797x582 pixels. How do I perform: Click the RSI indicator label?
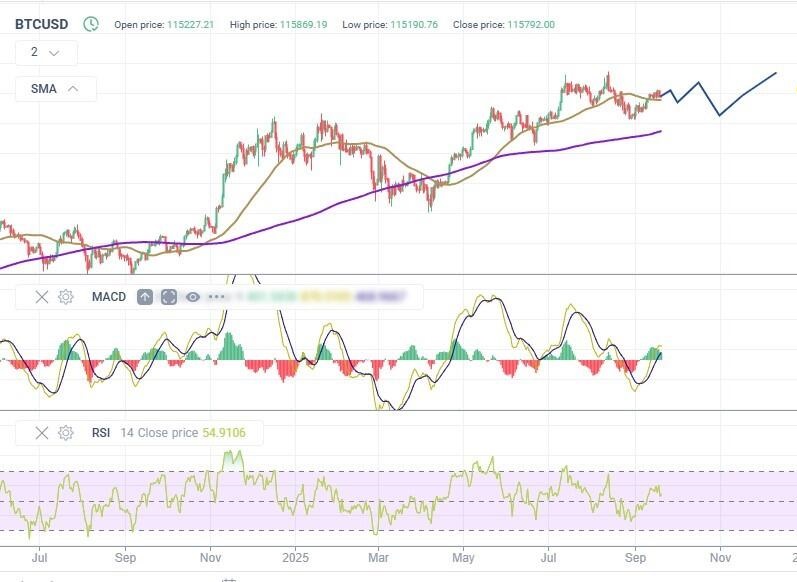101,433
